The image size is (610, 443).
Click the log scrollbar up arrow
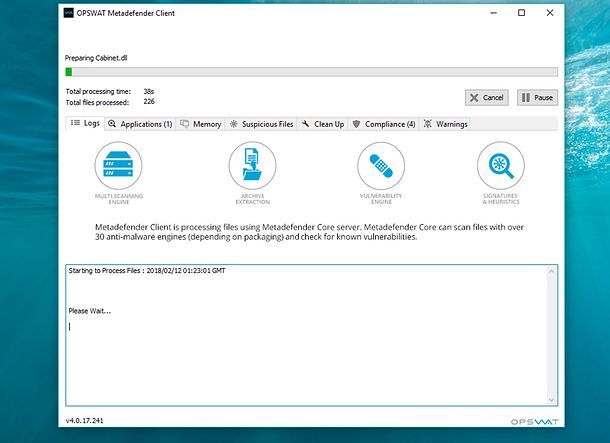coord(551,271)
